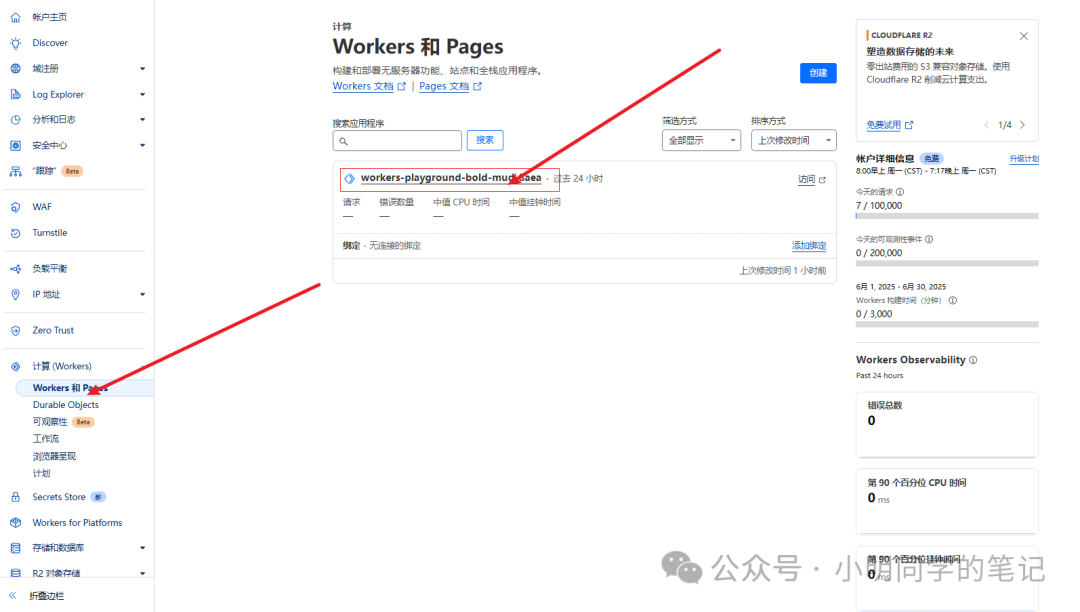
Task: Click the info icon next to 今天的可观测性事件
Action: 929,240
